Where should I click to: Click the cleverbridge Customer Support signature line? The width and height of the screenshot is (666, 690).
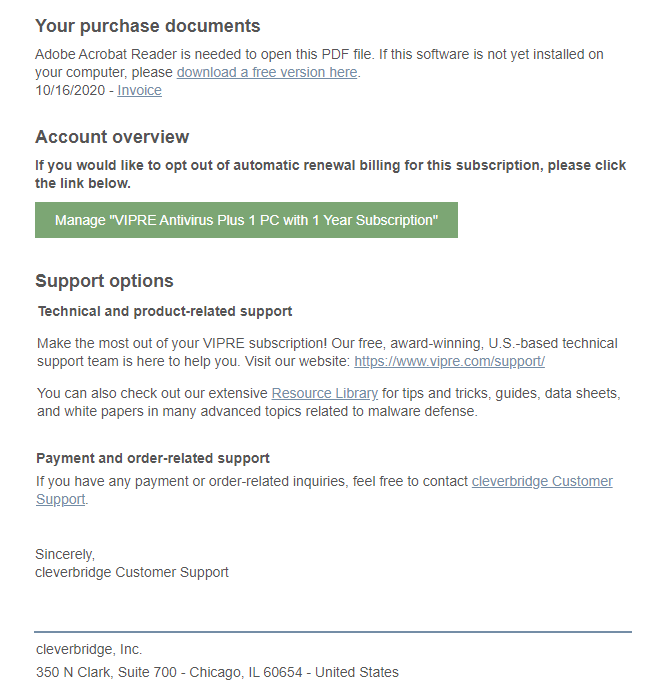132,573
